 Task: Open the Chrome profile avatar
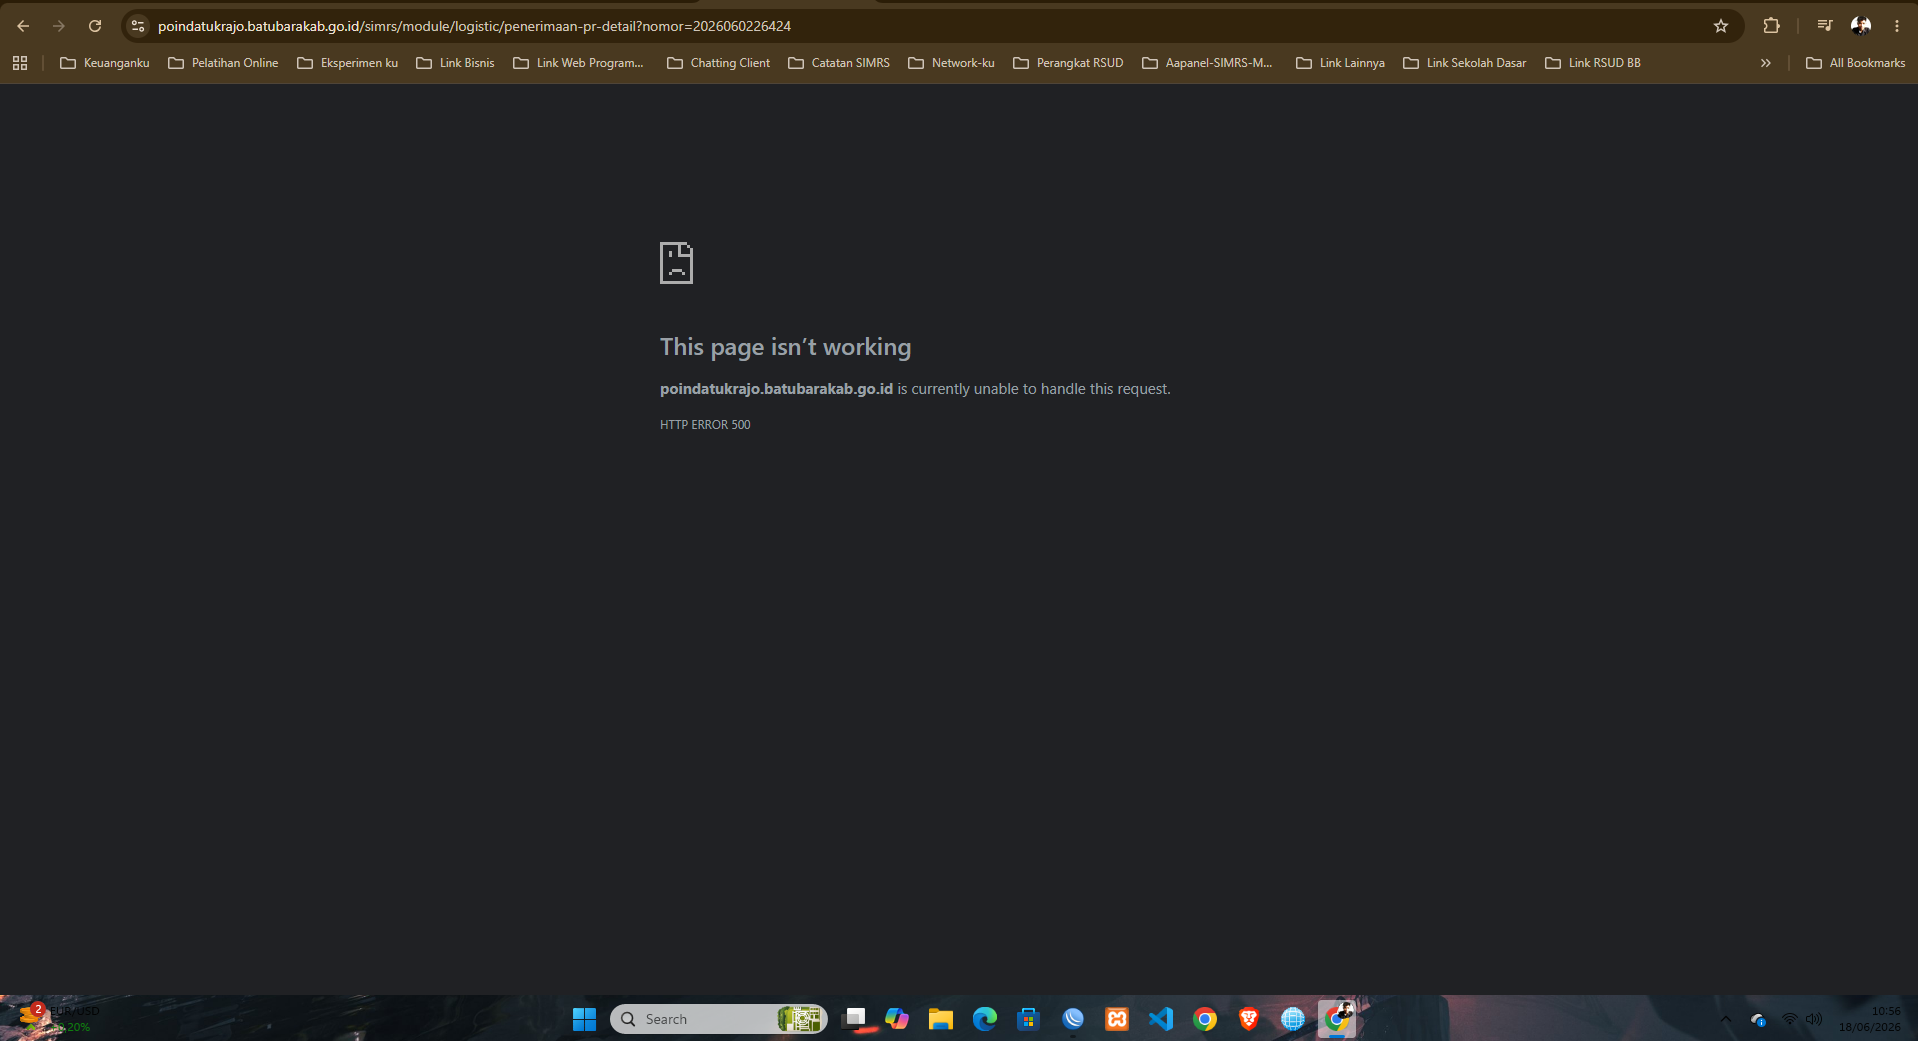point(1861,26)
